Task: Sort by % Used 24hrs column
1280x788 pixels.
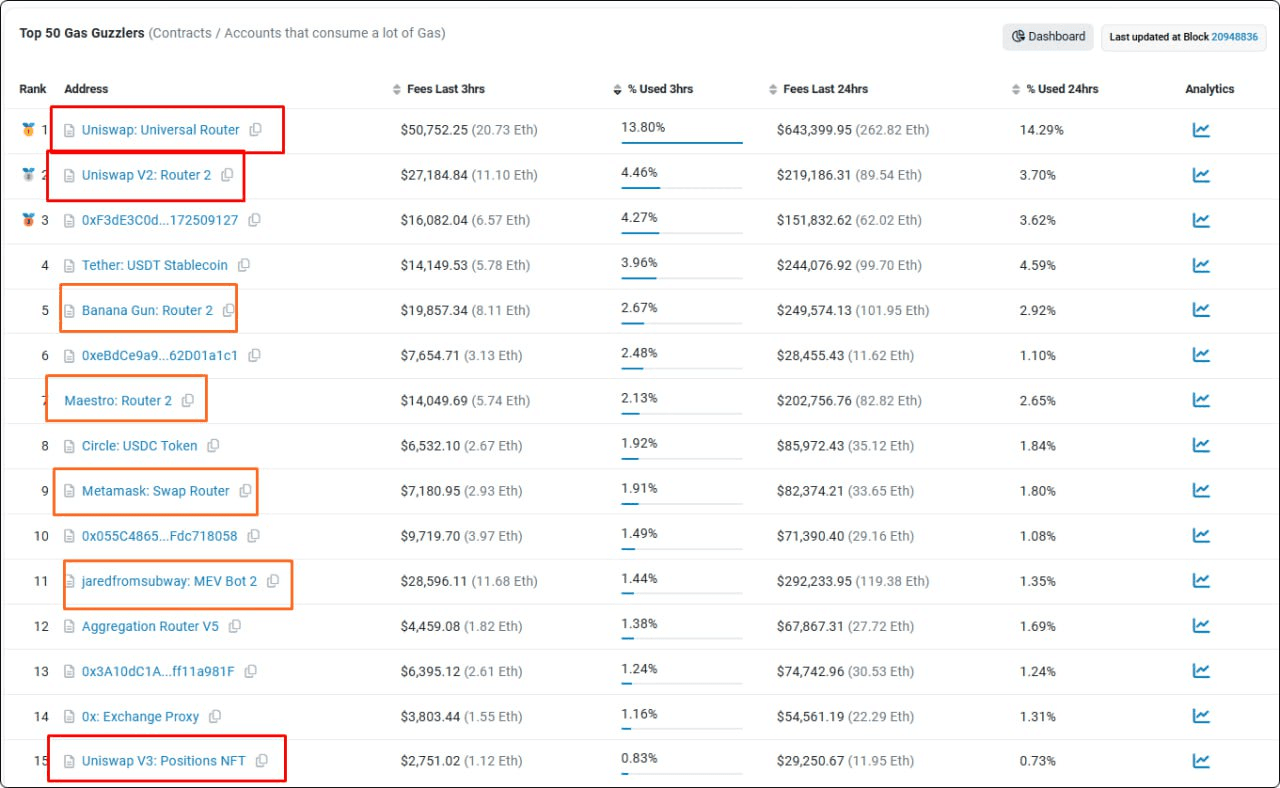Action: click(1055, 89)
